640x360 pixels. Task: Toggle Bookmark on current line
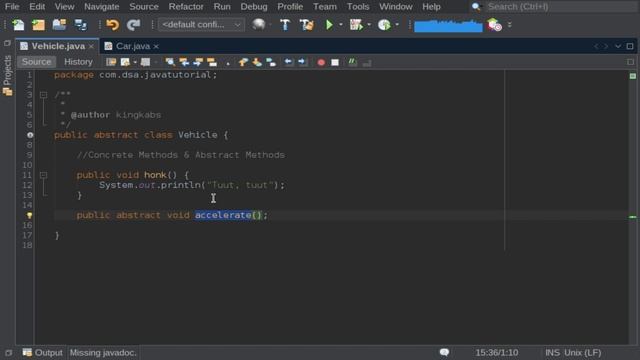pyautogui.click(x=271, y=62)
